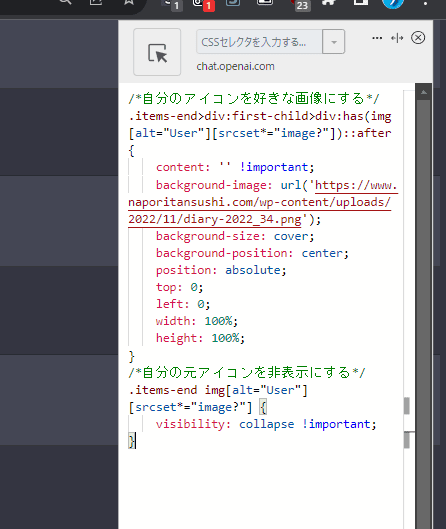Click the editor scrollbar up arrow
Screen dimensions: 446x529
coord(424,92)
